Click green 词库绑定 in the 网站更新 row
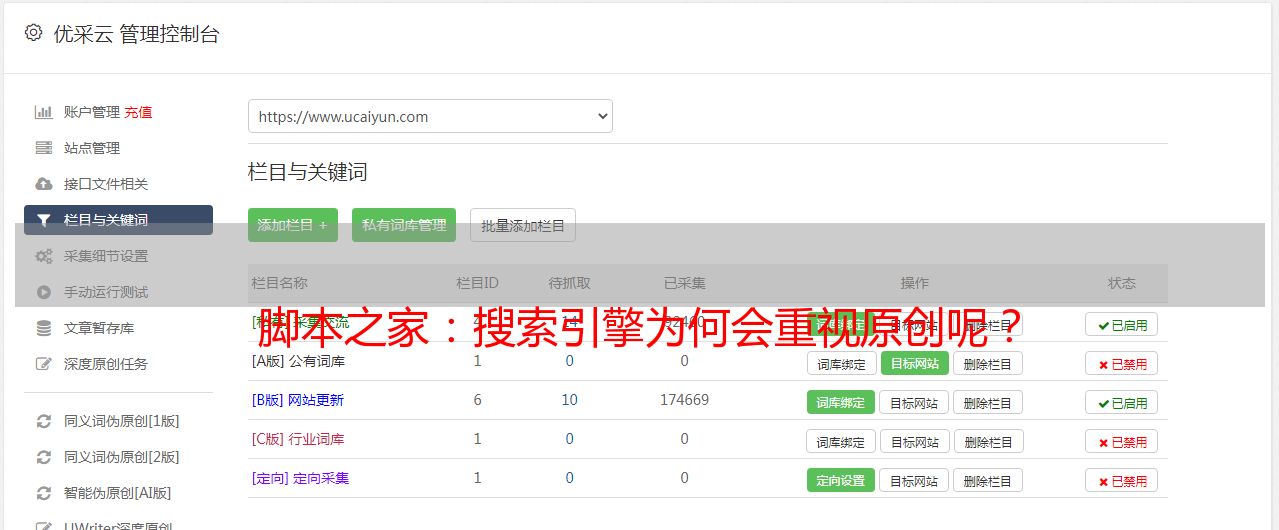The width and height of the screenshot is (1279, 530). coord(841,402)
